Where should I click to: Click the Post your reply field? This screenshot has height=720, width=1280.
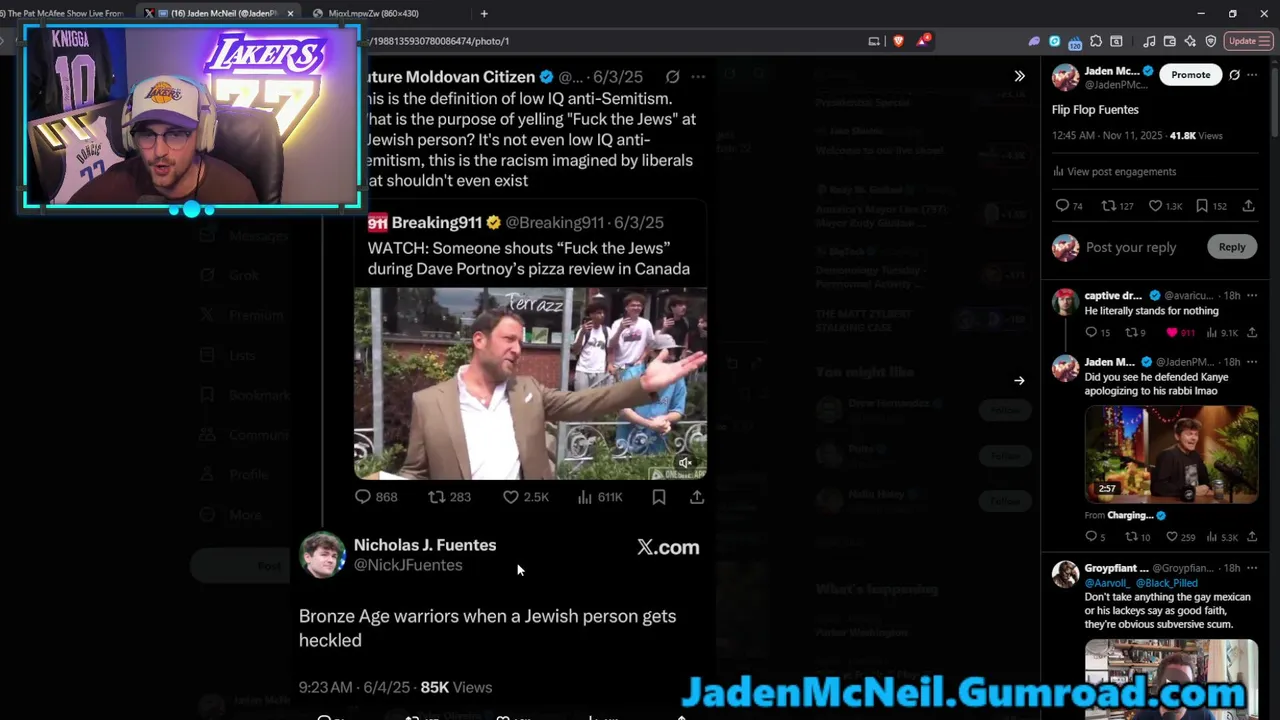pos(1131,247)
